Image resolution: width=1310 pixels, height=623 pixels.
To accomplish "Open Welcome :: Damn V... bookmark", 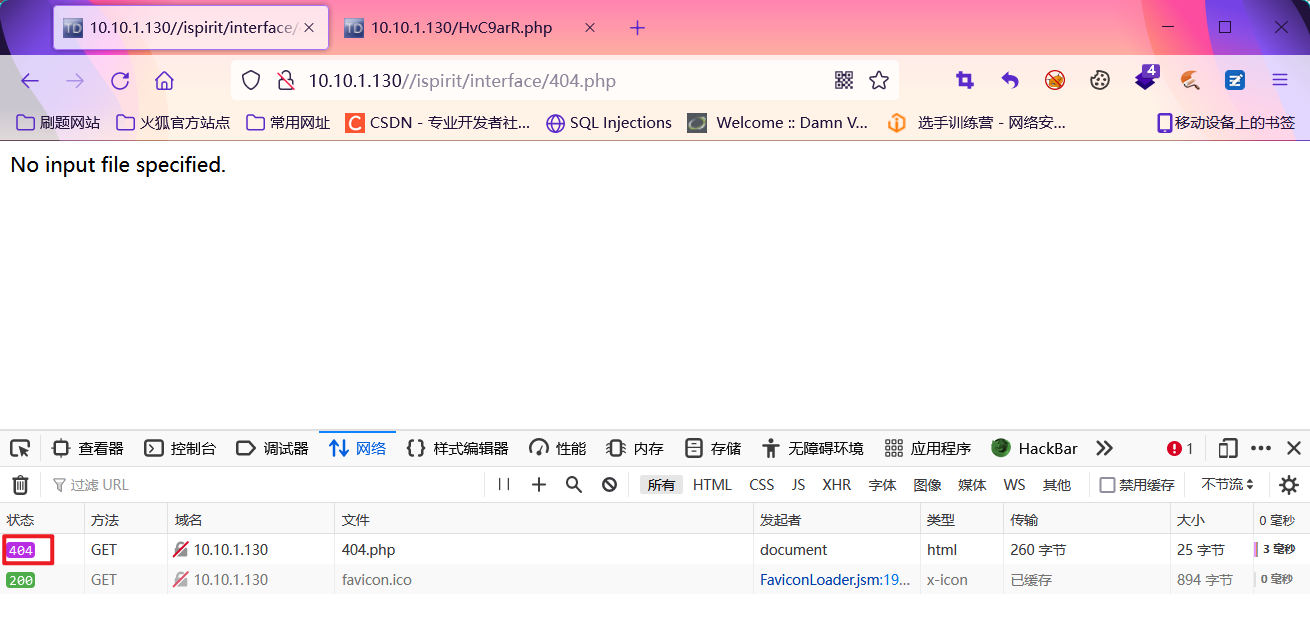I will (x=778, y=123).
